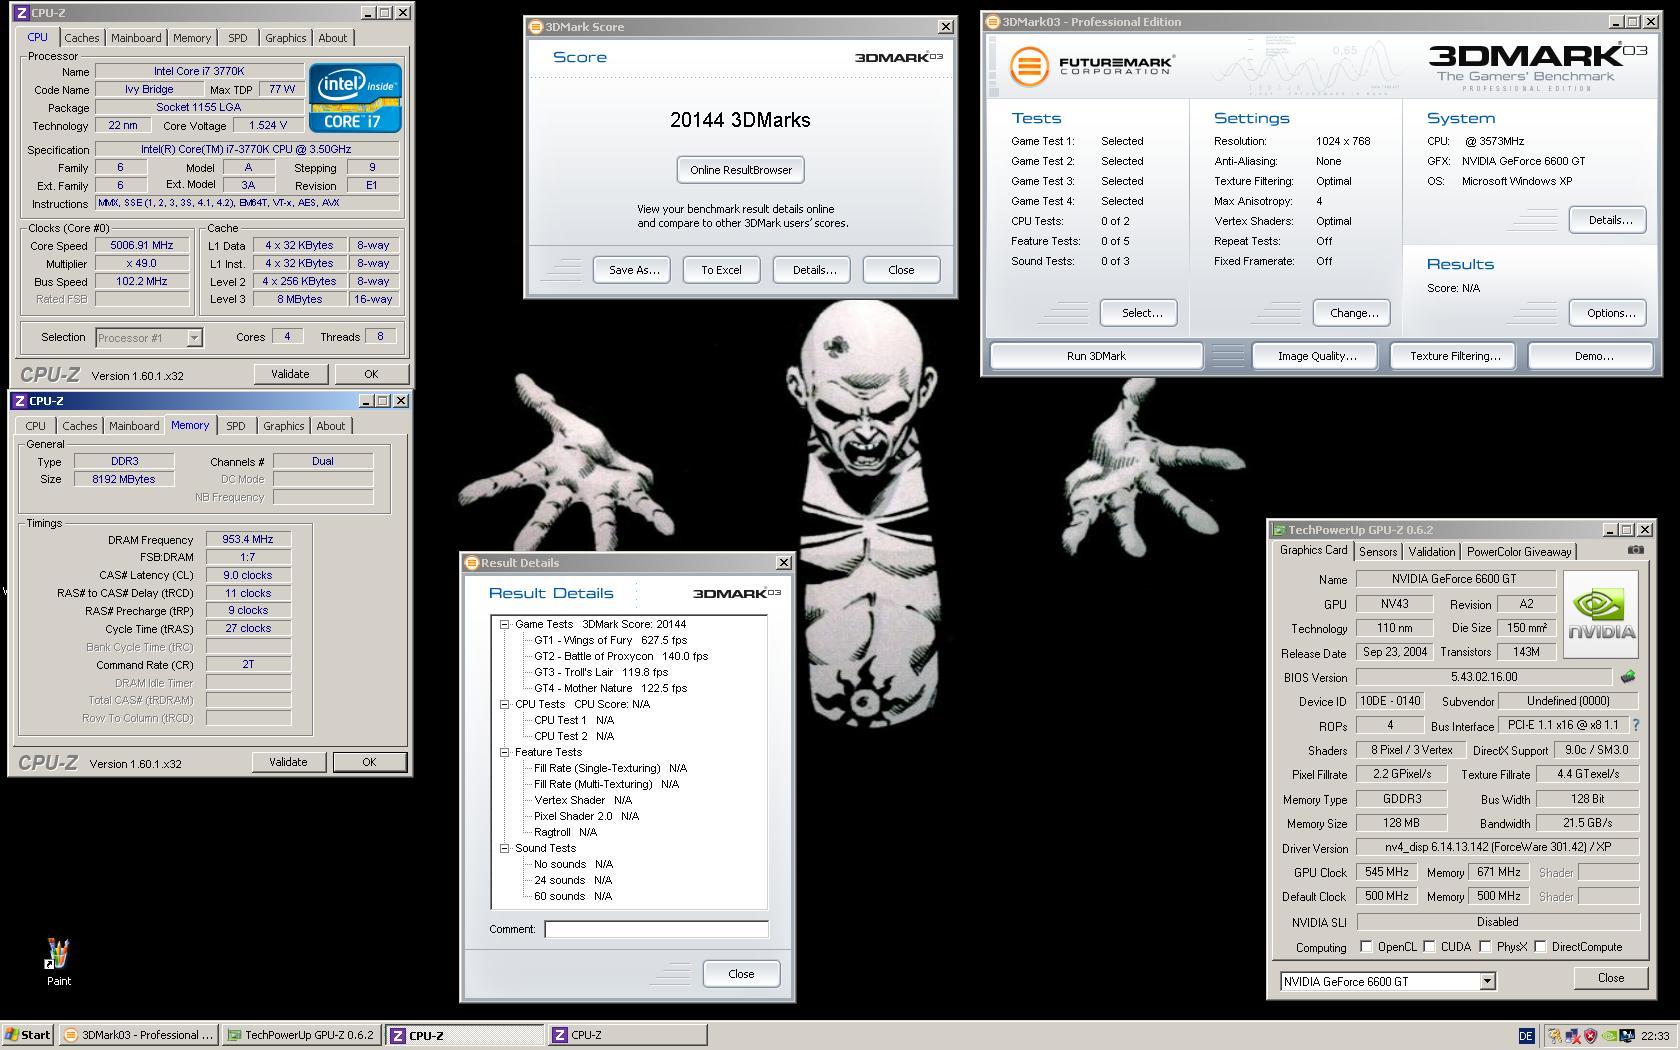Screen dimensions: 1680x1050
Task: Switch to the 3DMark03 taskbar item
Action: [x=137, y=1035]
